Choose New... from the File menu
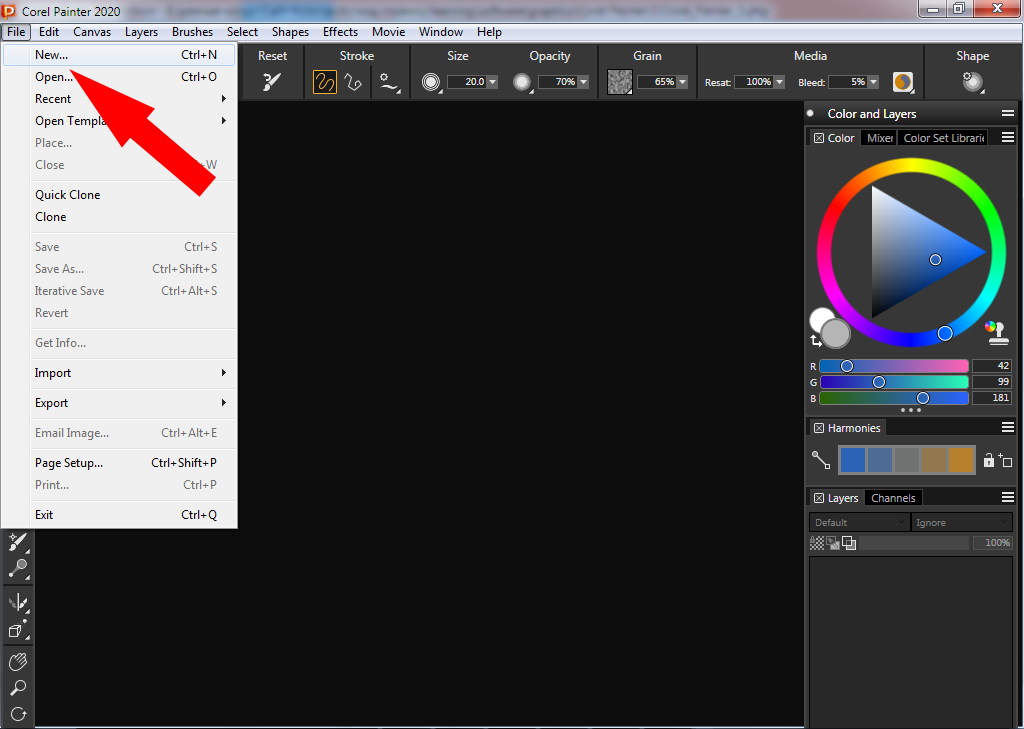The width and height of the screenshot is (1024, 729). pos(52,55)
